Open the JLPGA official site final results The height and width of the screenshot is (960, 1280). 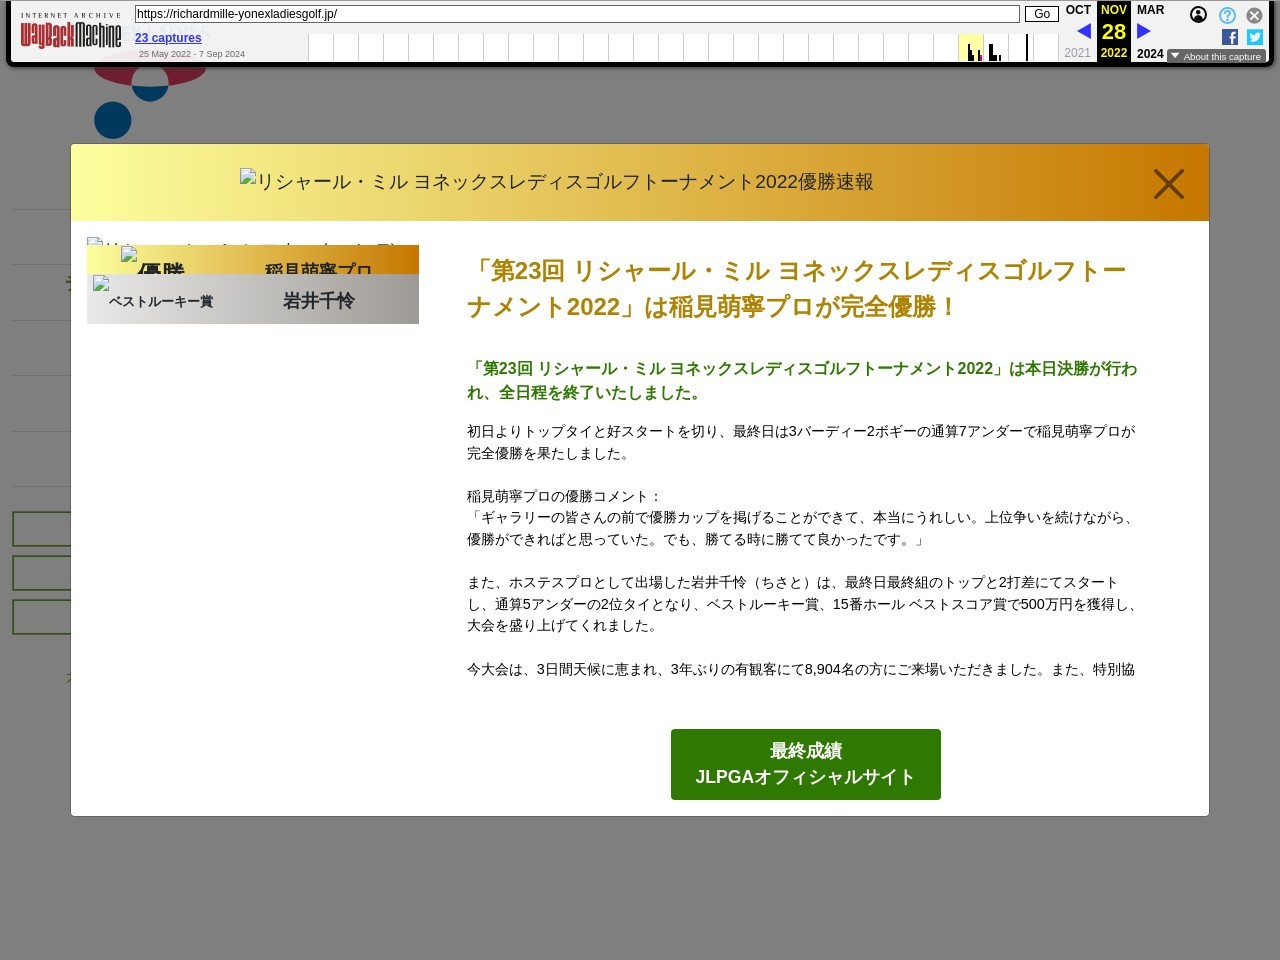(x=805, y=764)
